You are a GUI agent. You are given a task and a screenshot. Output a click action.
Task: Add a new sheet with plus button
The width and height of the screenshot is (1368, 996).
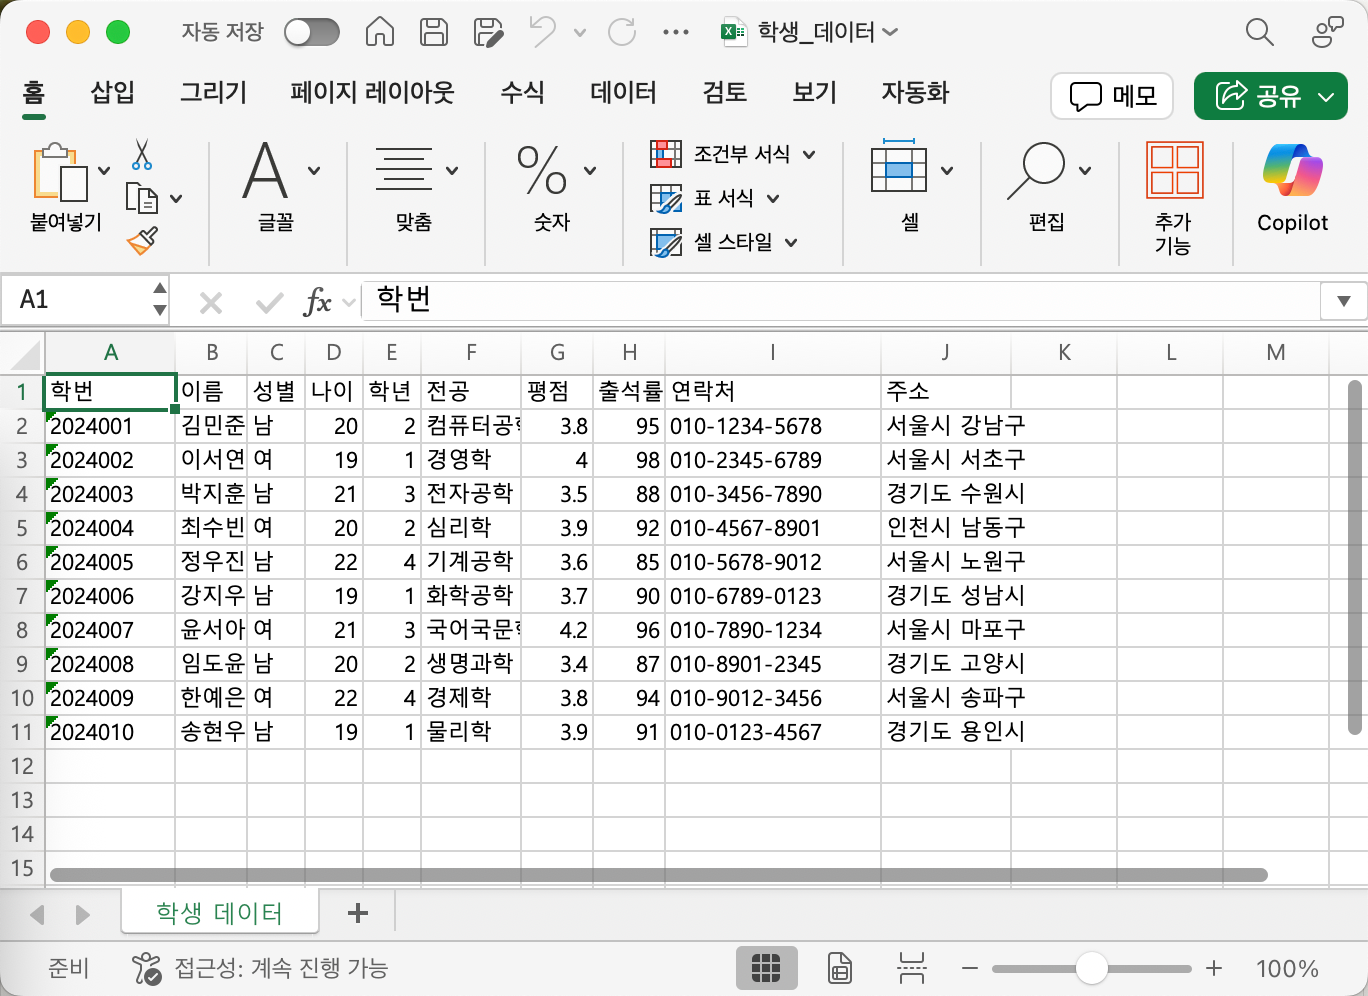pos(358,912)
